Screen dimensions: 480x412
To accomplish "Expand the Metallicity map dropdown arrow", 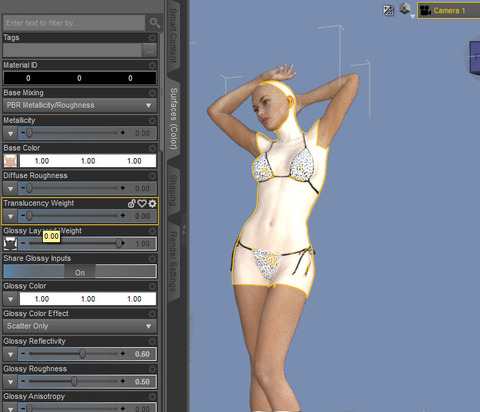I will click(11, 133).
